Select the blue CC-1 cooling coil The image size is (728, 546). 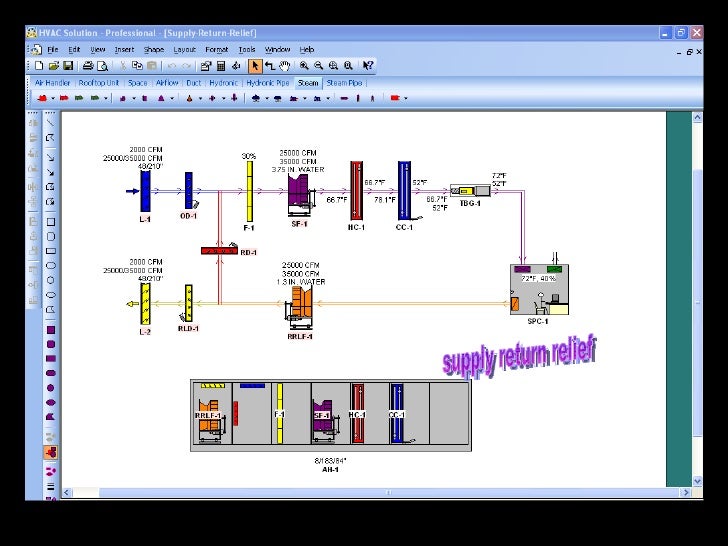coord(404,191)
